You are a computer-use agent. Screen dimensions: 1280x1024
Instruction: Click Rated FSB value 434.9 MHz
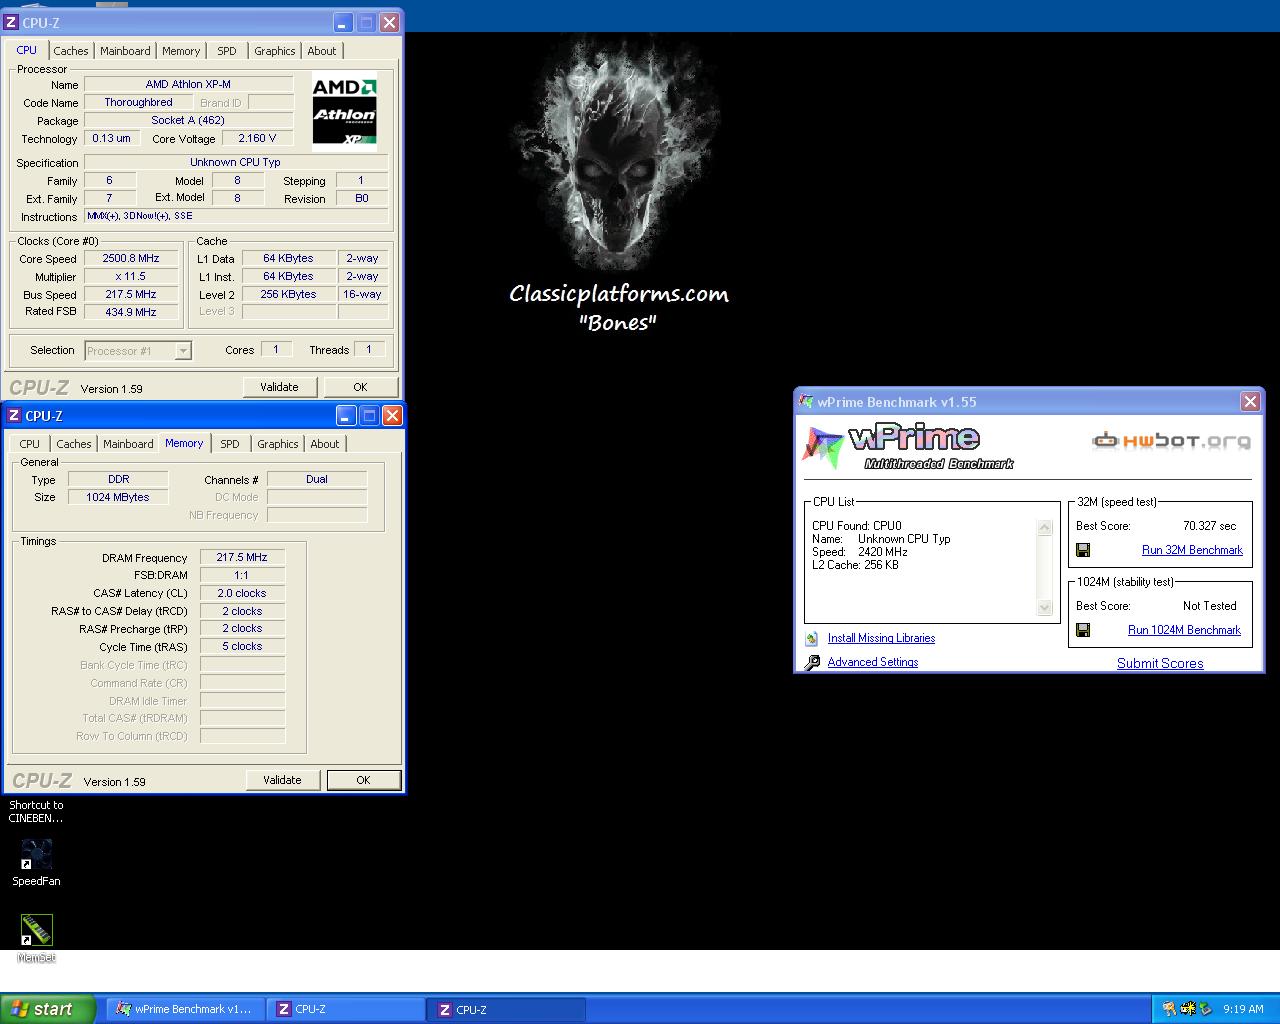click(131, 312)
